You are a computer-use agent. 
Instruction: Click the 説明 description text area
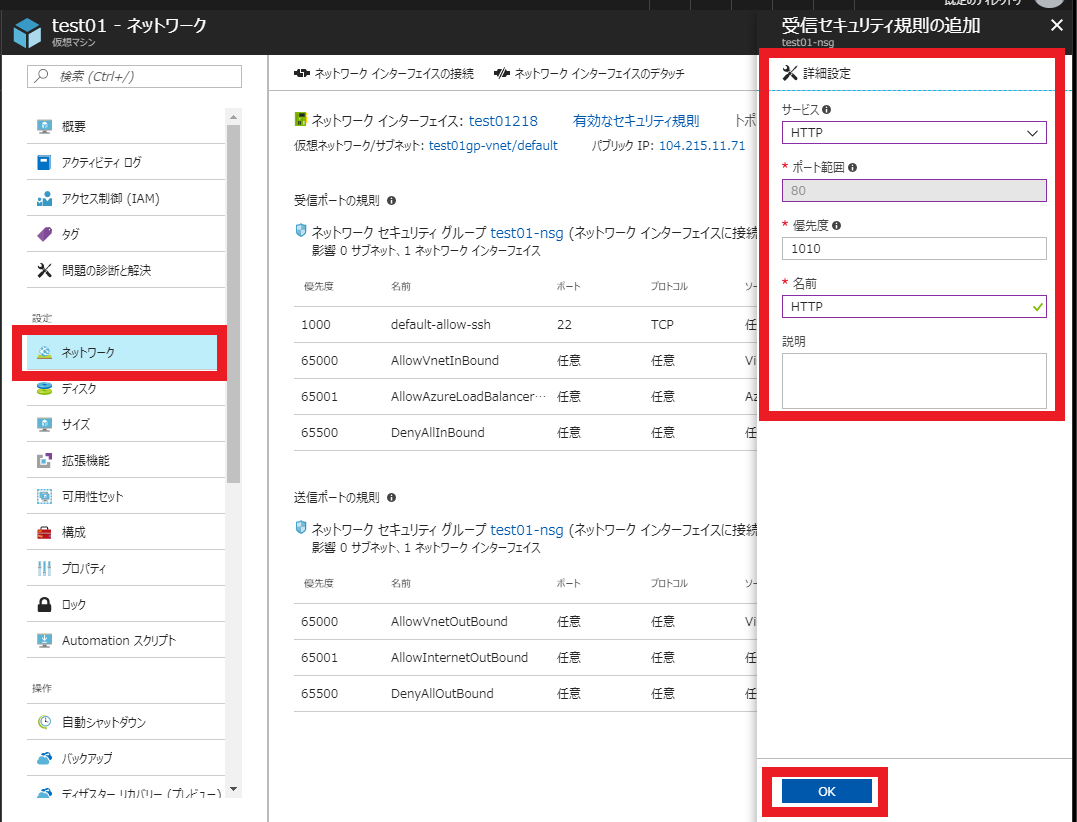[914, 381]
